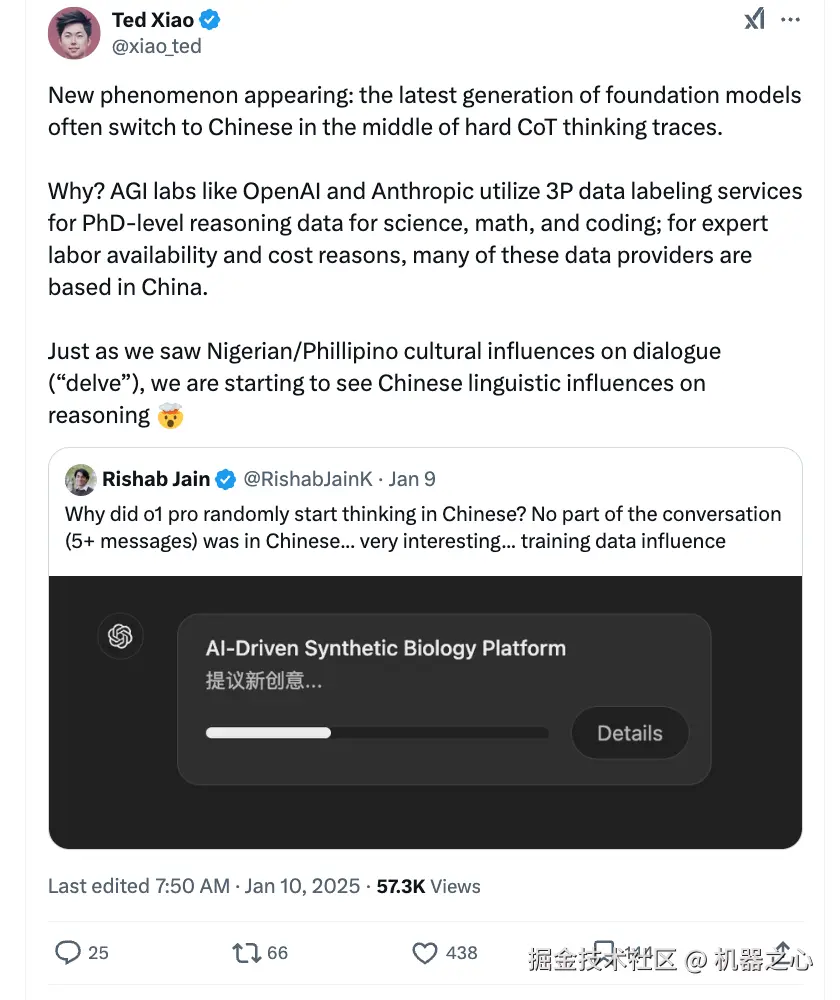Click the share icon at bottom right

tap(783, 952)
